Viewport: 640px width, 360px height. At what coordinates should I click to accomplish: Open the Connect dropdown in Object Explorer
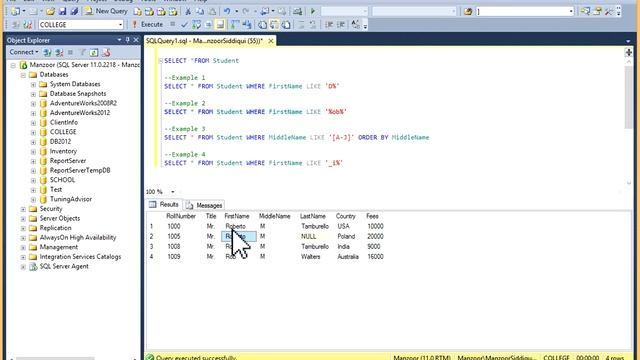[x=24, y=52]
